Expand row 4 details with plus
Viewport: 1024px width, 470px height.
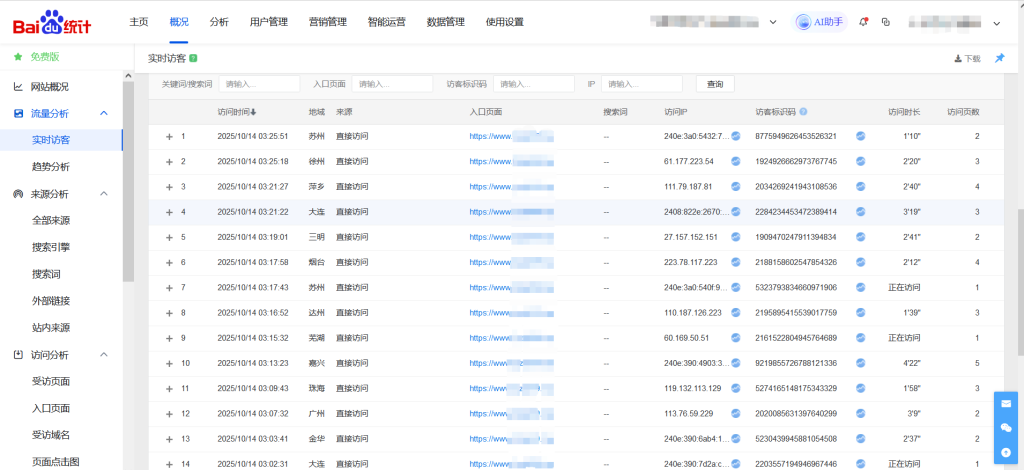(169, 212)
